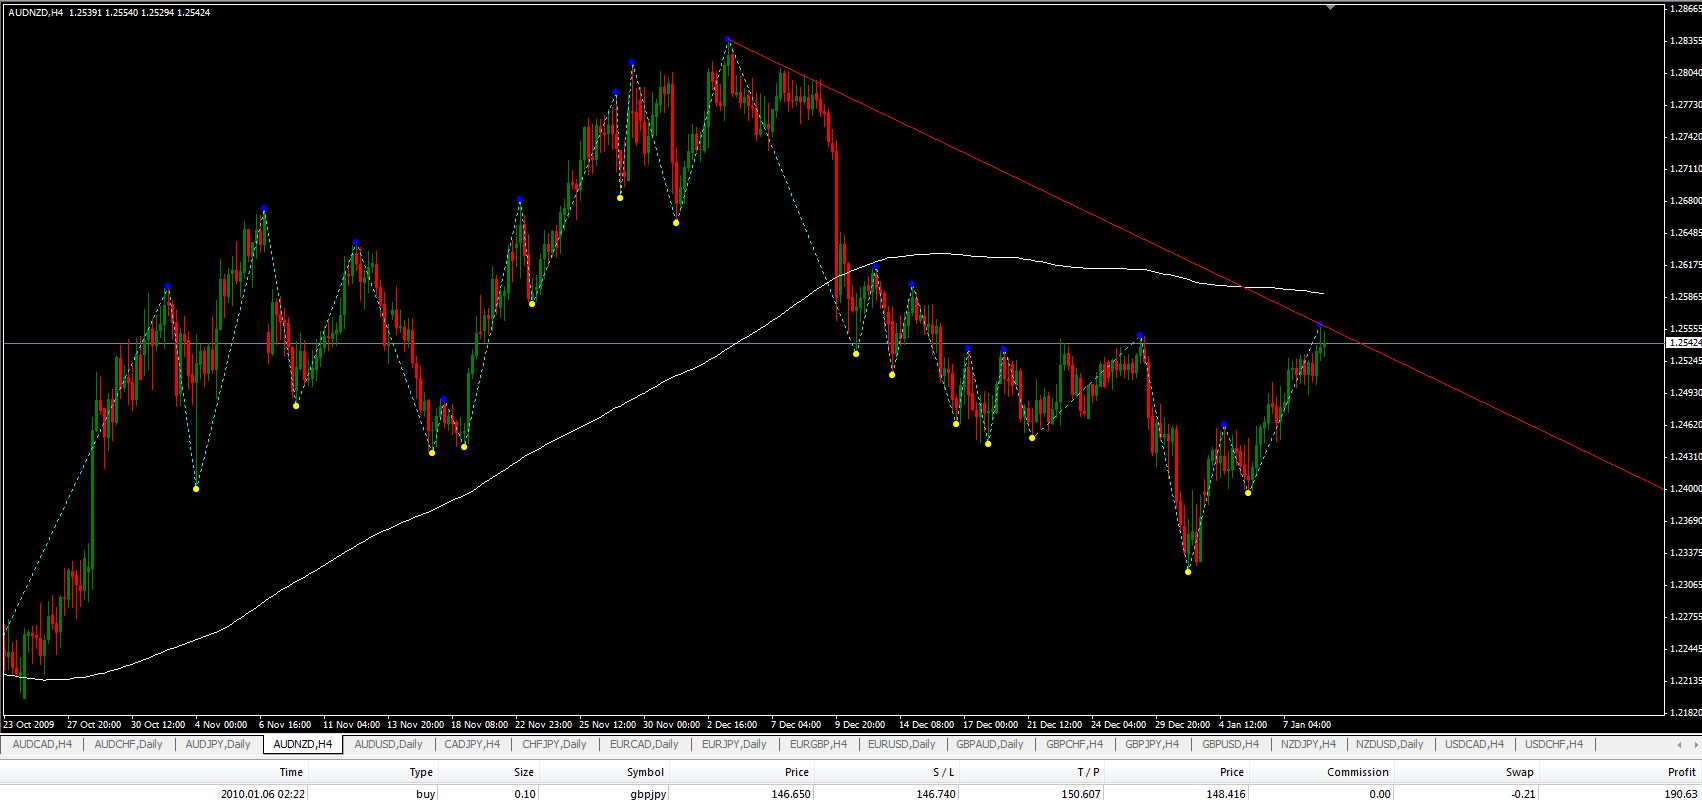
Task: Open the NZDUSD,Daily chart tab
Action: pyautogui.click(x=1389, y=744)
